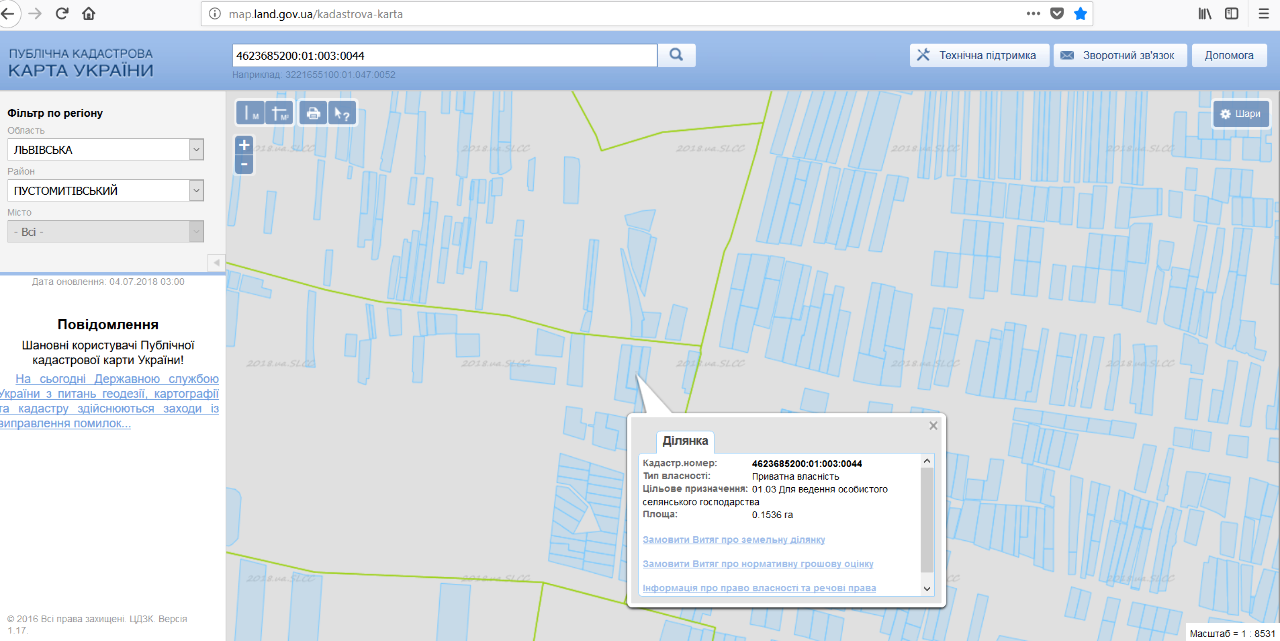Screen dimensions: 1280x641
Task: Select the distance measurement tool
Action: 250,113
